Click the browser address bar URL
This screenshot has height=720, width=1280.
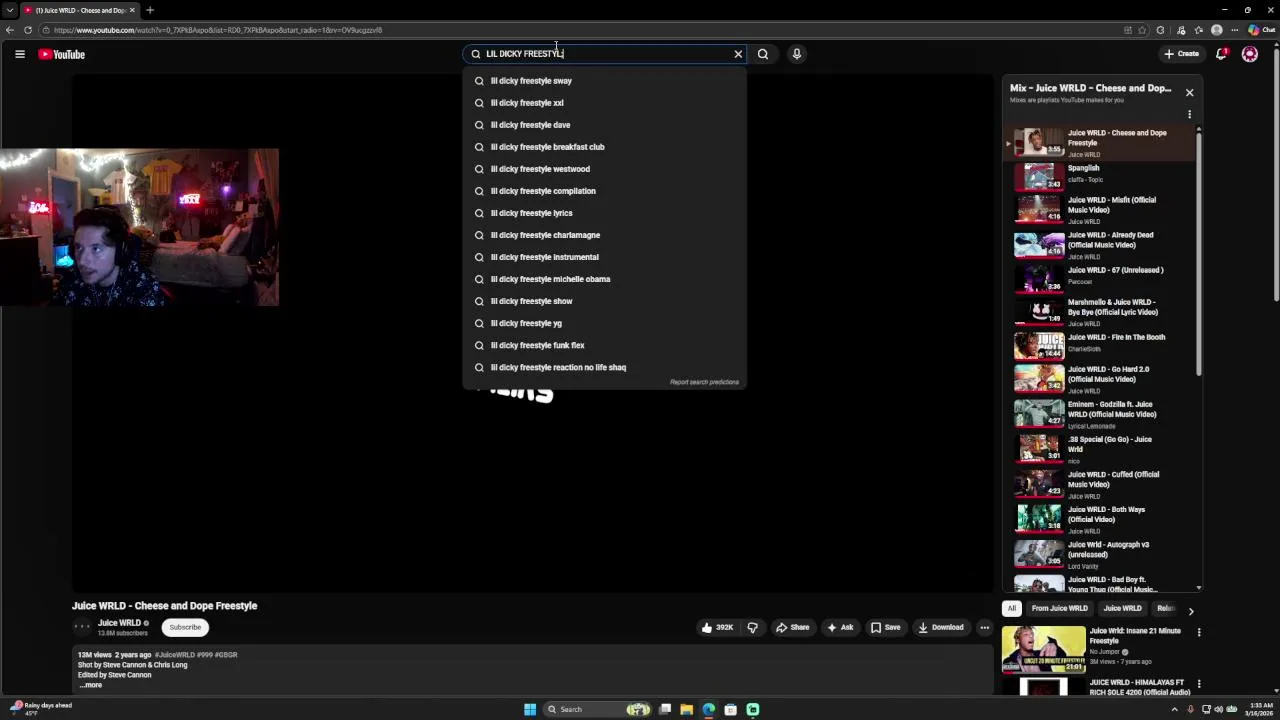(218, 30)
